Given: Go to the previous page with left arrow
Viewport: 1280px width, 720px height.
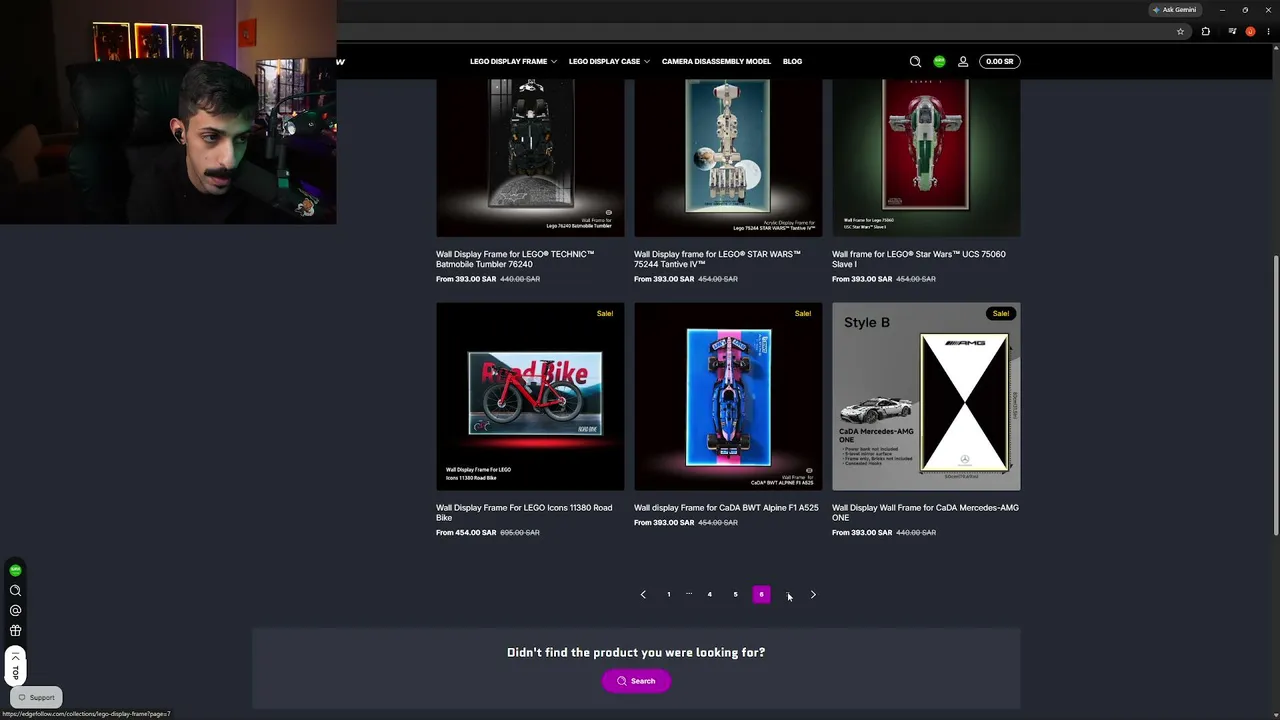Looking at the screenshot, I should click(x=643, y=595).
